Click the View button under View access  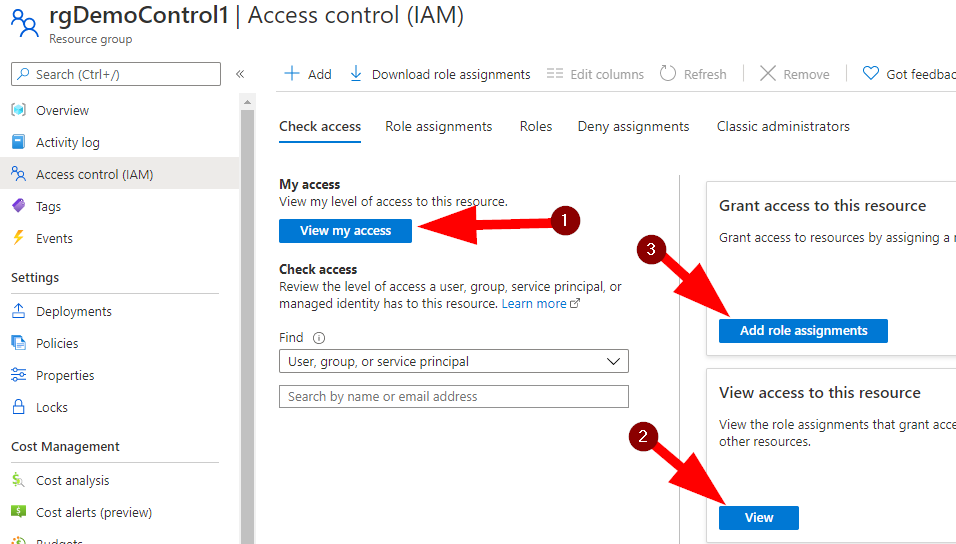(x=758, y=518)
